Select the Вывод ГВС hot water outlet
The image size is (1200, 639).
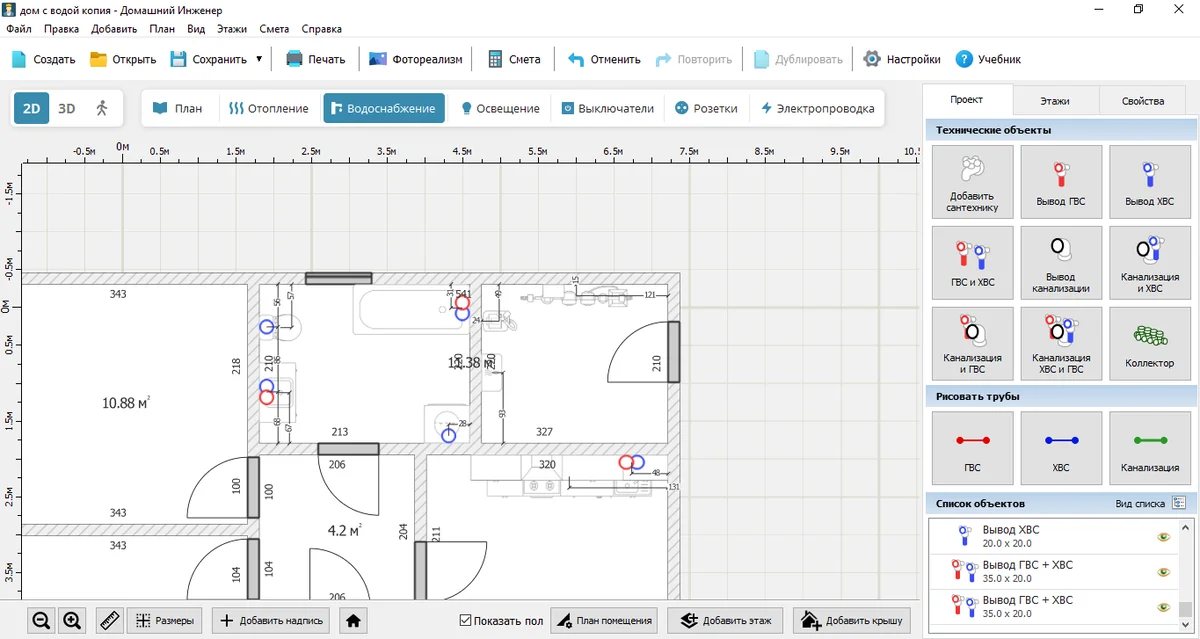[1061, 182]
